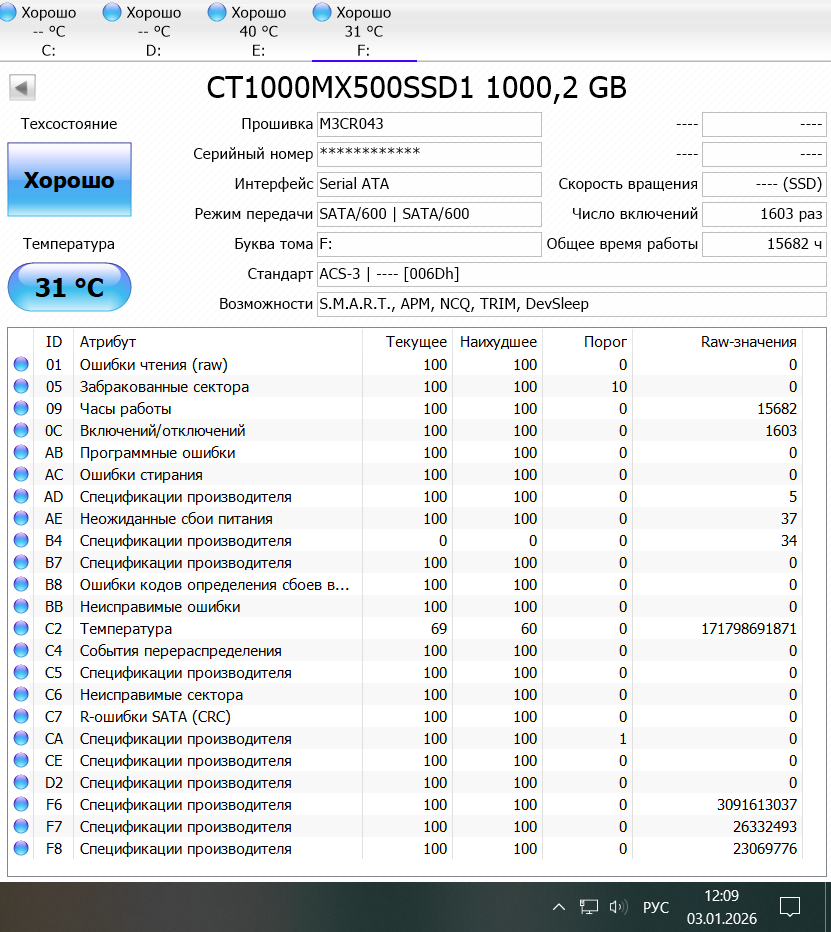
Task: Open the notification center icon
Action: pos(790,907)
